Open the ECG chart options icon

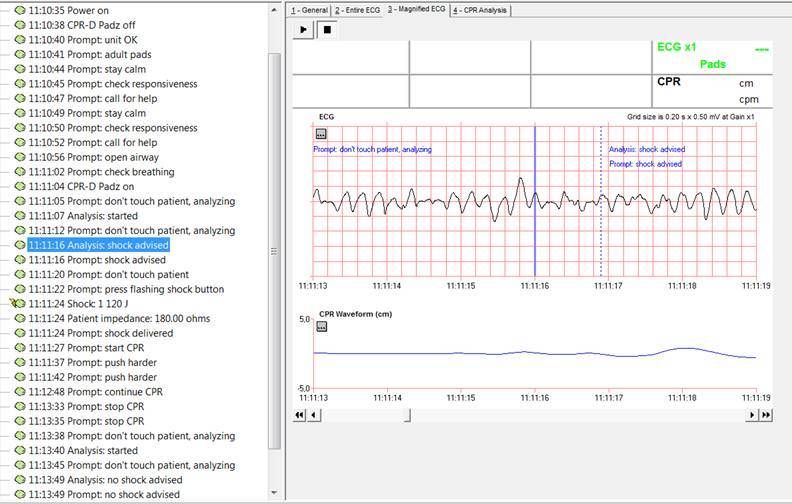coord(321,134)
